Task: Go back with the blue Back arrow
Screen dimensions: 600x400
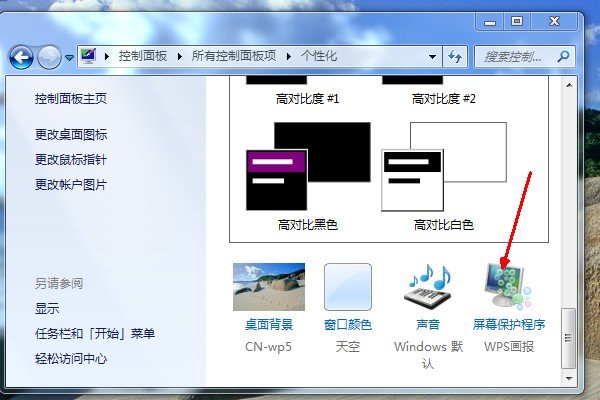Action: (x=21, y=57)
